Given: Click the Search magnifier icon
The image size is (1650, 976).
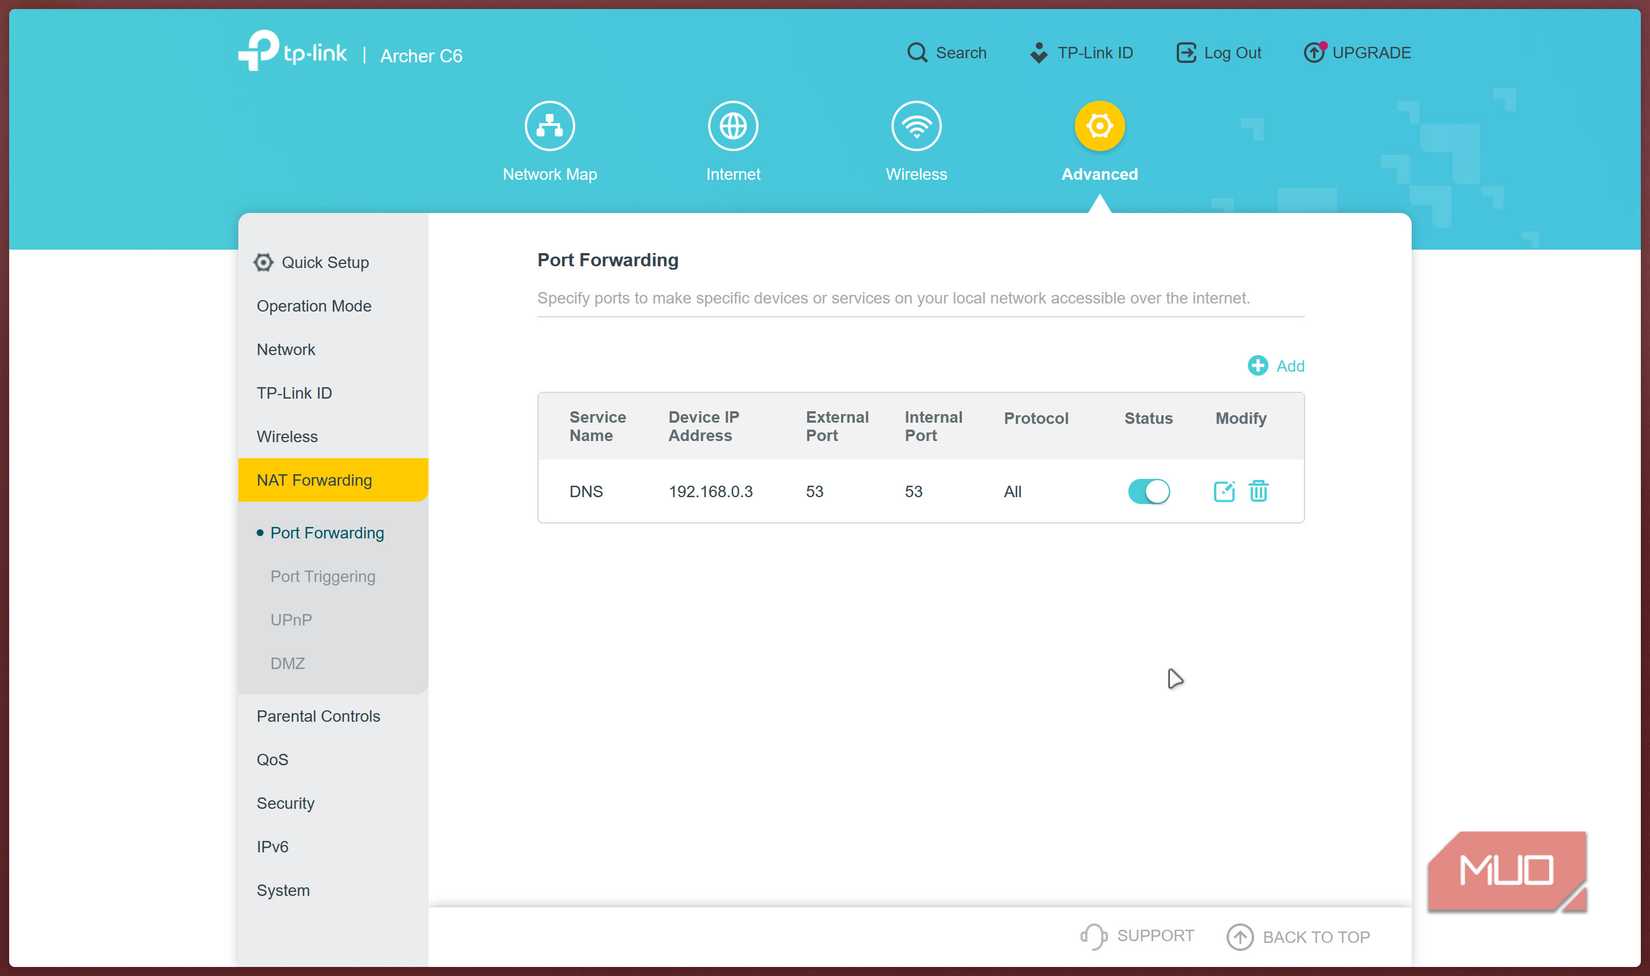Looking at the screenshot, I should coord(917,53).
